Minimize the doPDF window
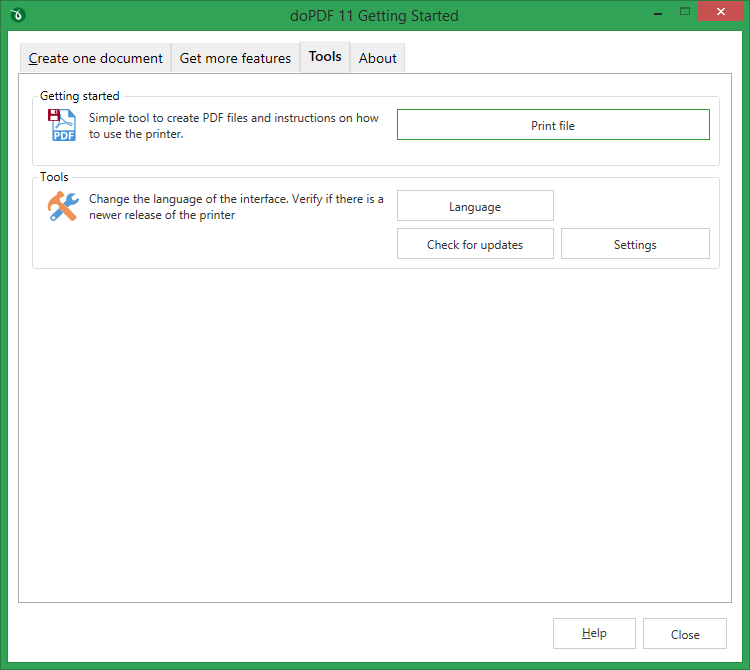 point(658,13)
